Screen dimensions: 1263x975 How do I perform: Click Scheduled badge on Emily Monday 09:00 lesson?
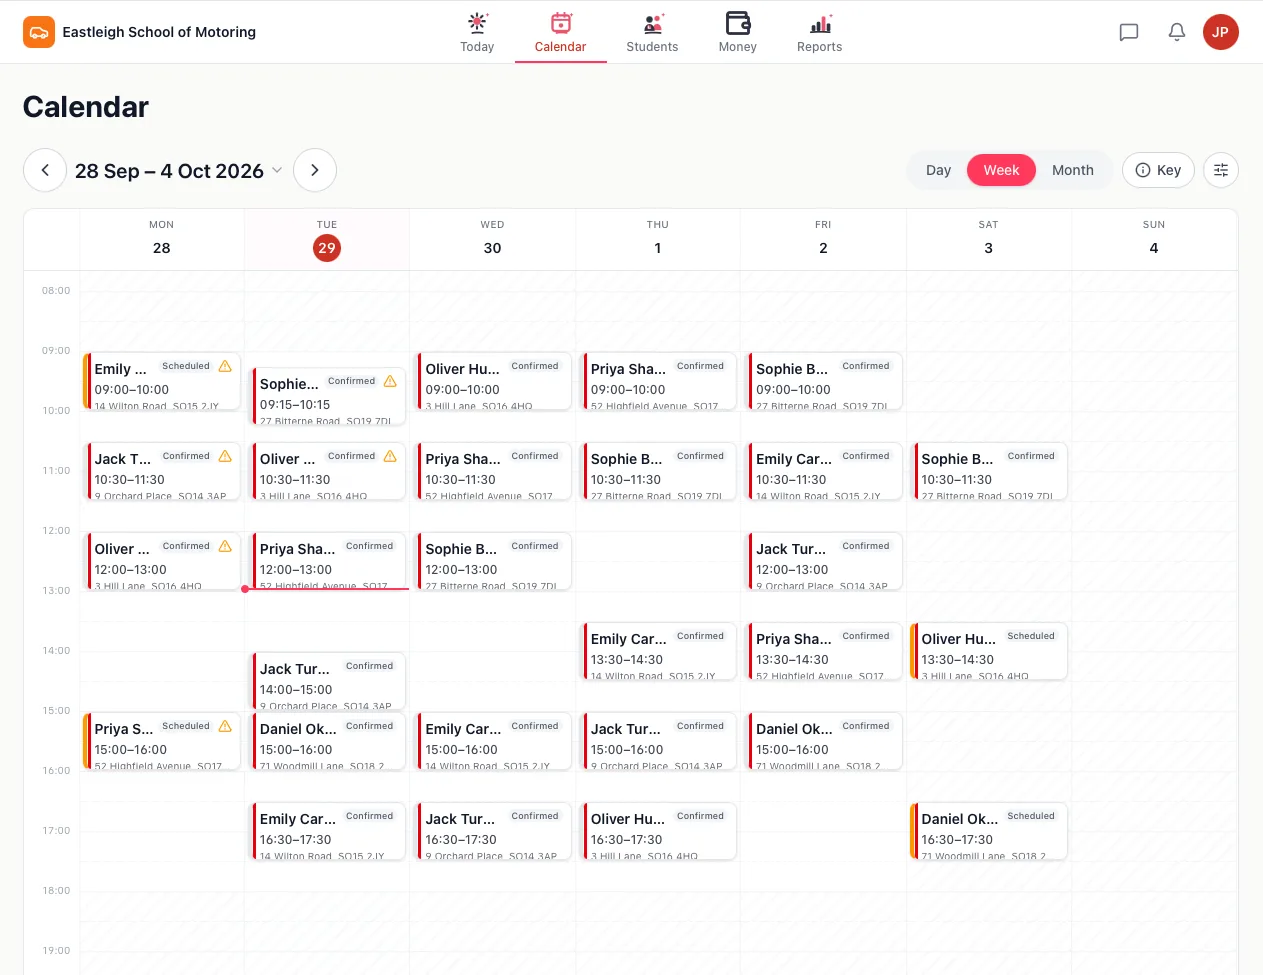pyautogui.click(x=186, y=366)
